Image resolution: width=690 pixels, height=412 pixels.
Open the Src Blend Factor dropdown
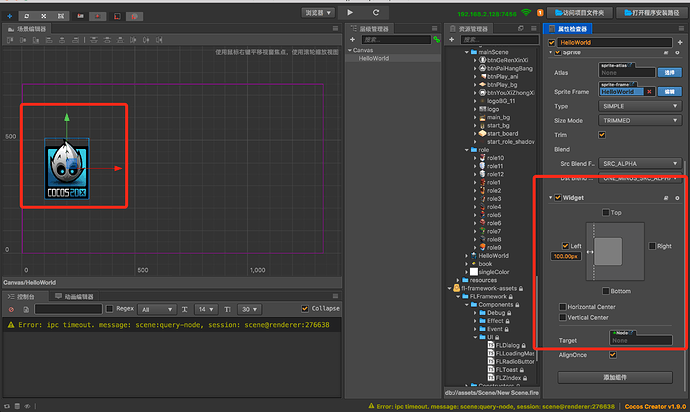click(640, 163)
